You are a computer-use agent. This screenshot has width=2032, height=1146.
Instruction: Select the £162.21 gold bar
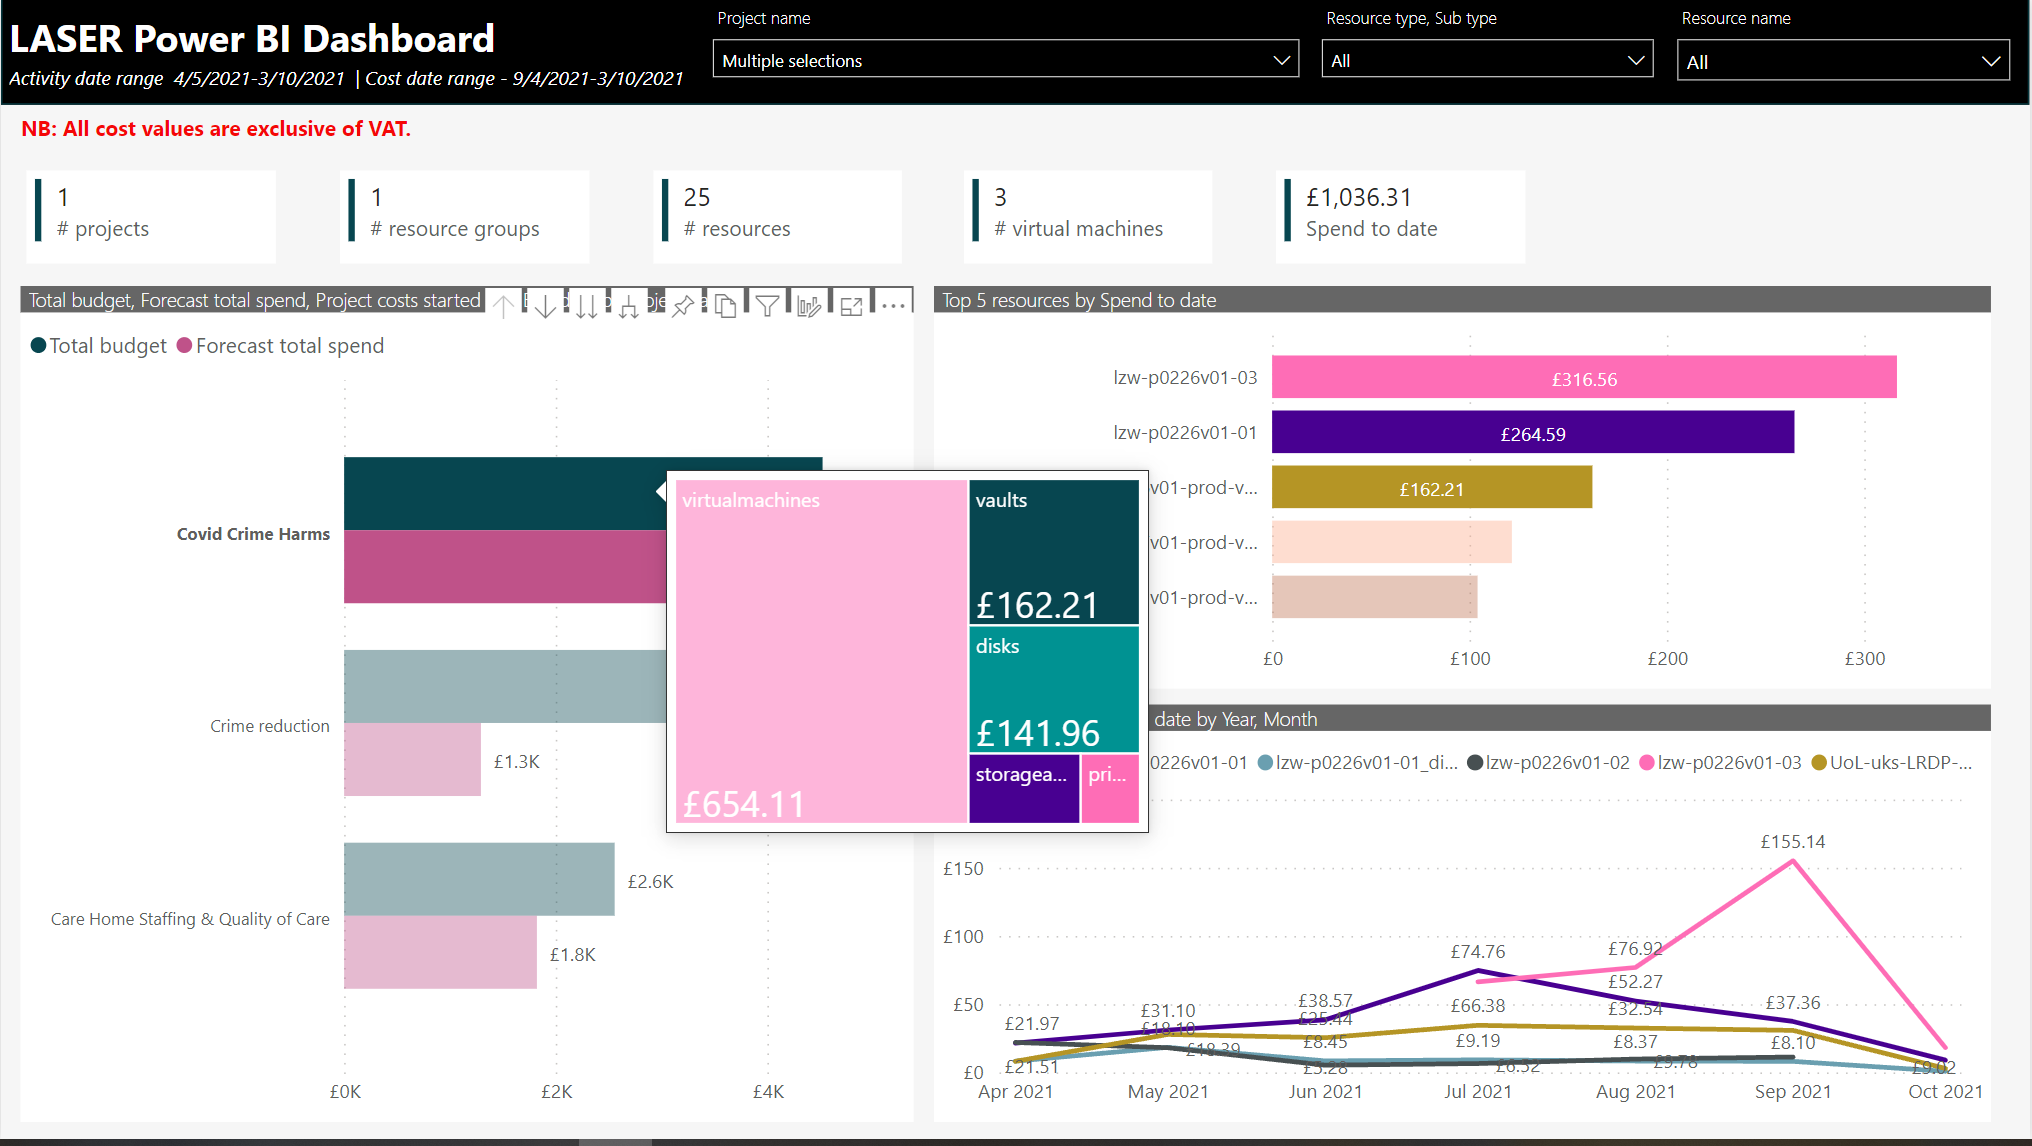tap(1432, 487)
